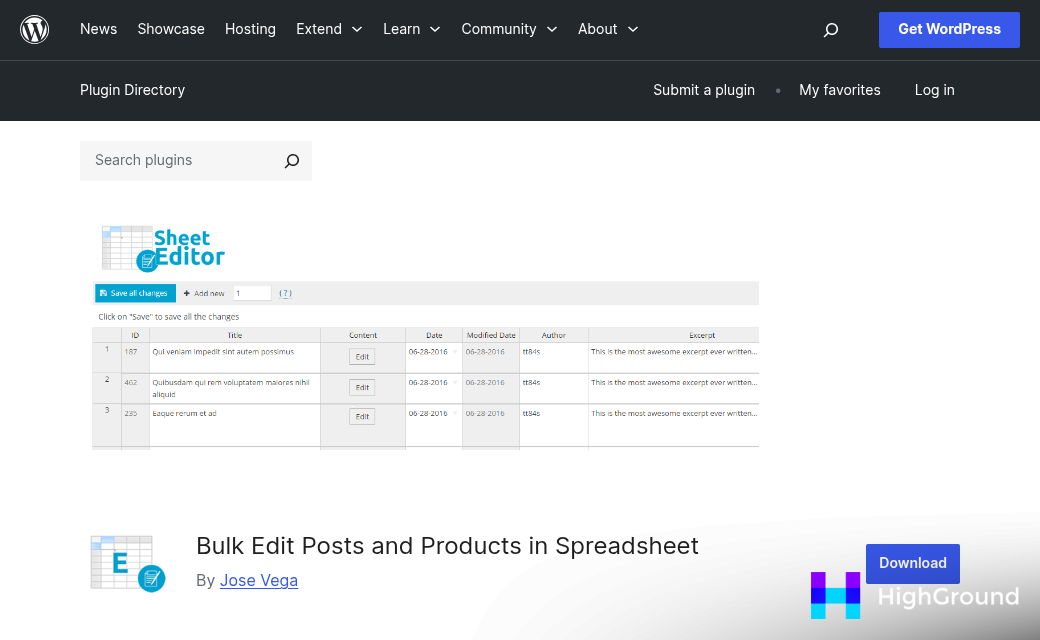The height and width of the screenshot is (640, 1040).
Task: Click the magnifier icon in the plugin search box
Action: (291, 160)
